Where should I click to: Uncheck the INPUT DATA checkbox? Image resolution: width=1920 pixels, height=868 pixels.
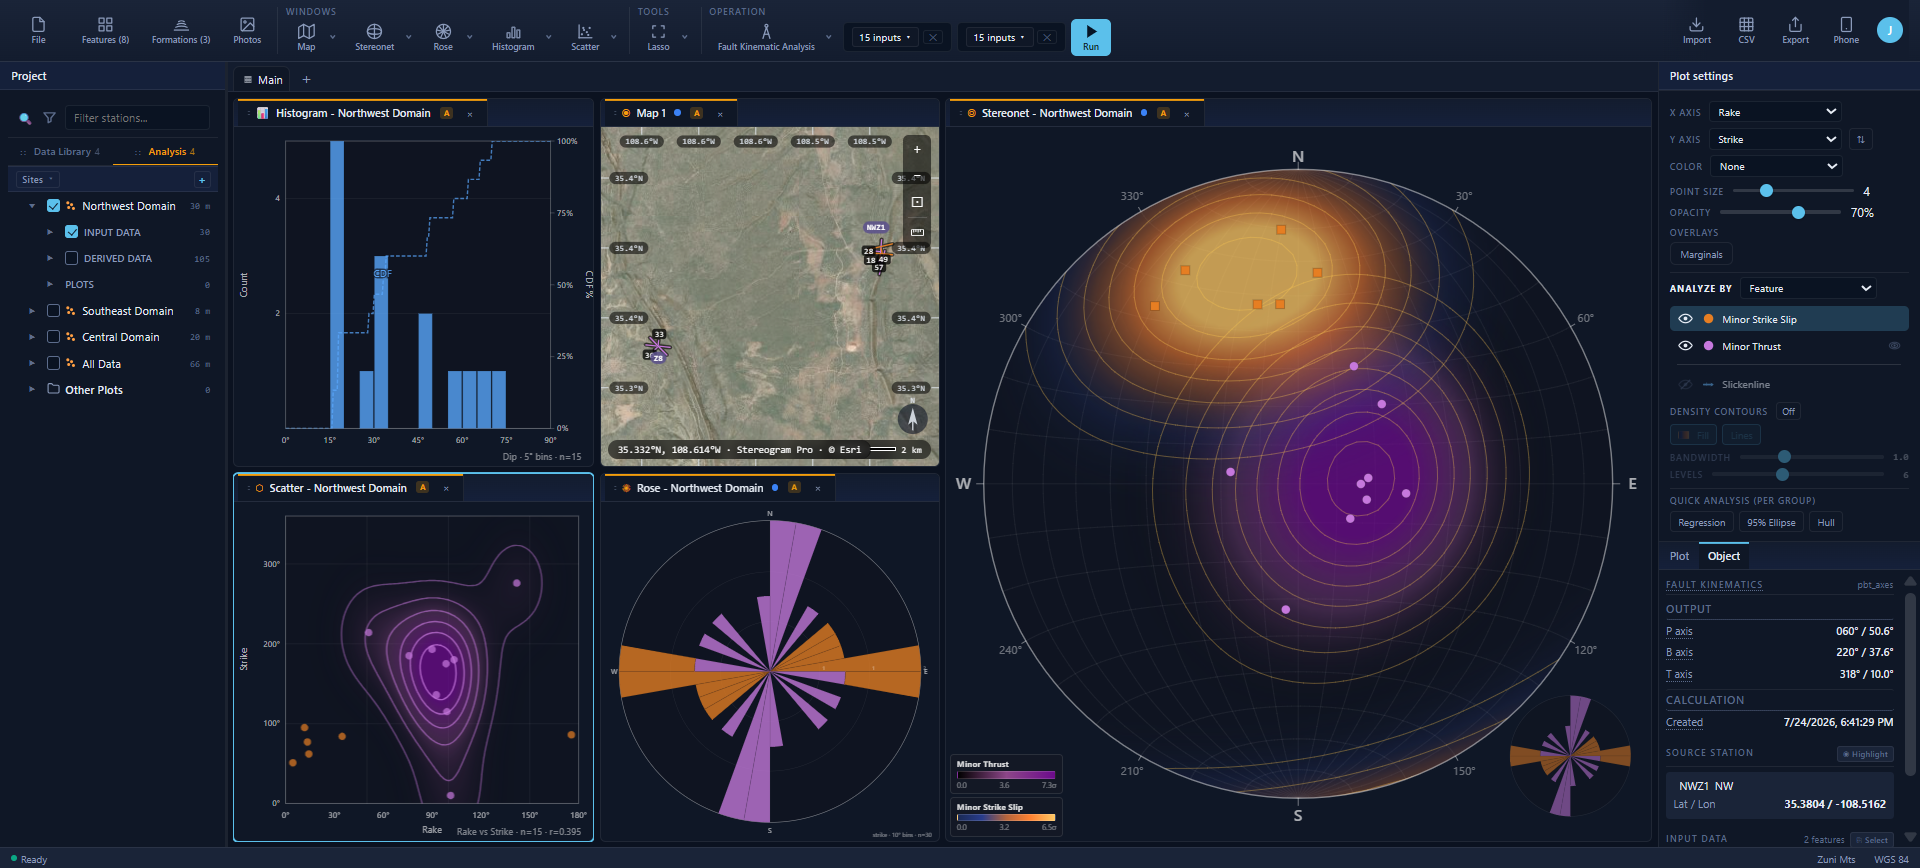point(71,232)
